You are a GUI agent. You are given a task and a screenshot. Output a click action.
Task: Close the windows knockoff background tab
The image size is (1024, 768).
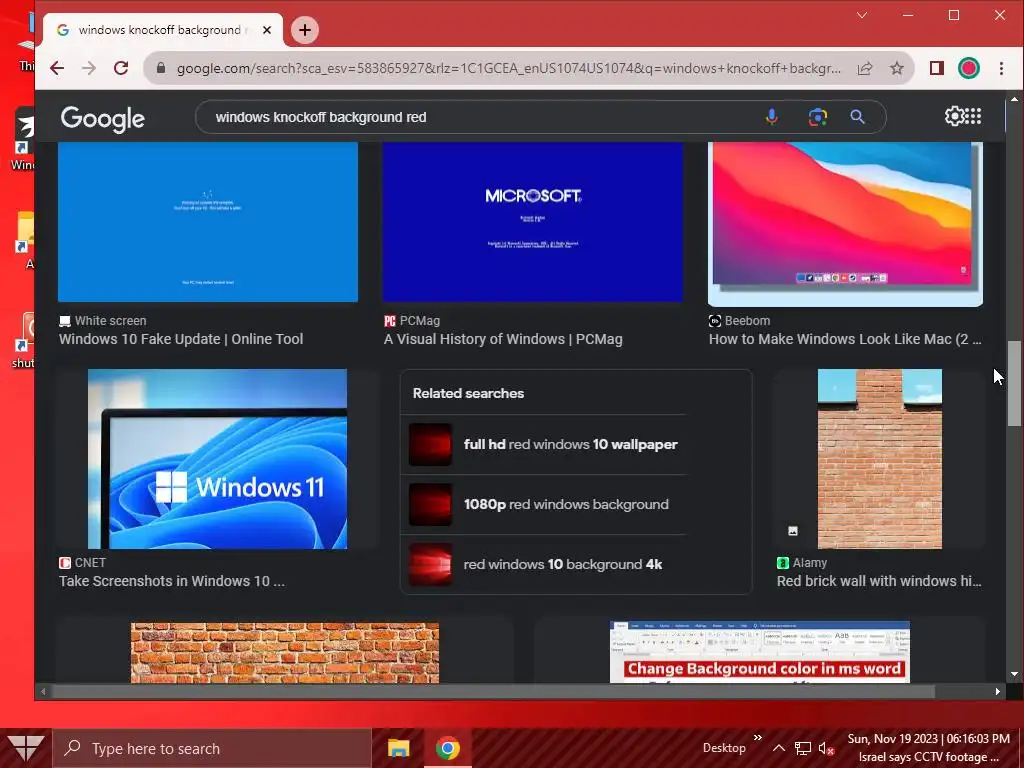click(266, 30)
